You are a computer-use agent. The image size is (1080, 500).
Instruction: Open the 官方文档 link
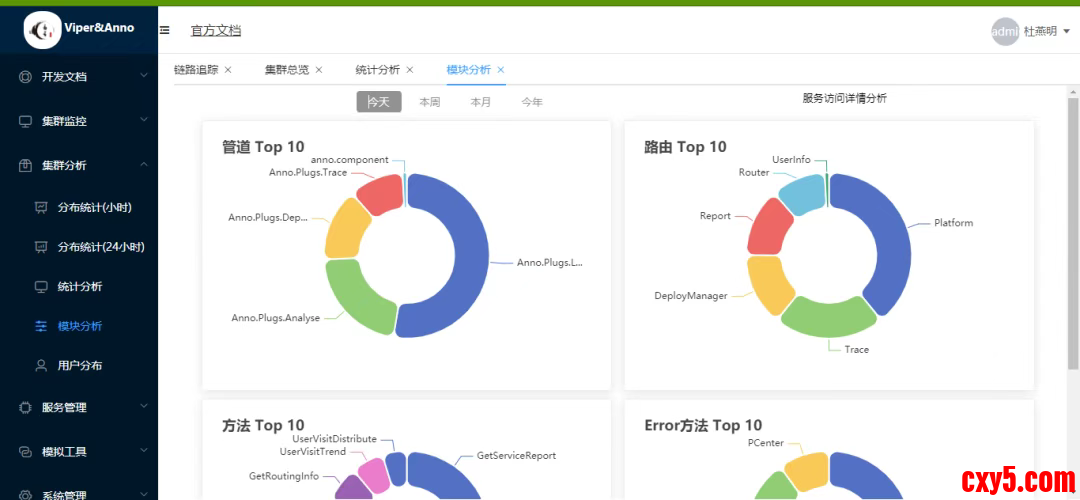coord(216,31)
